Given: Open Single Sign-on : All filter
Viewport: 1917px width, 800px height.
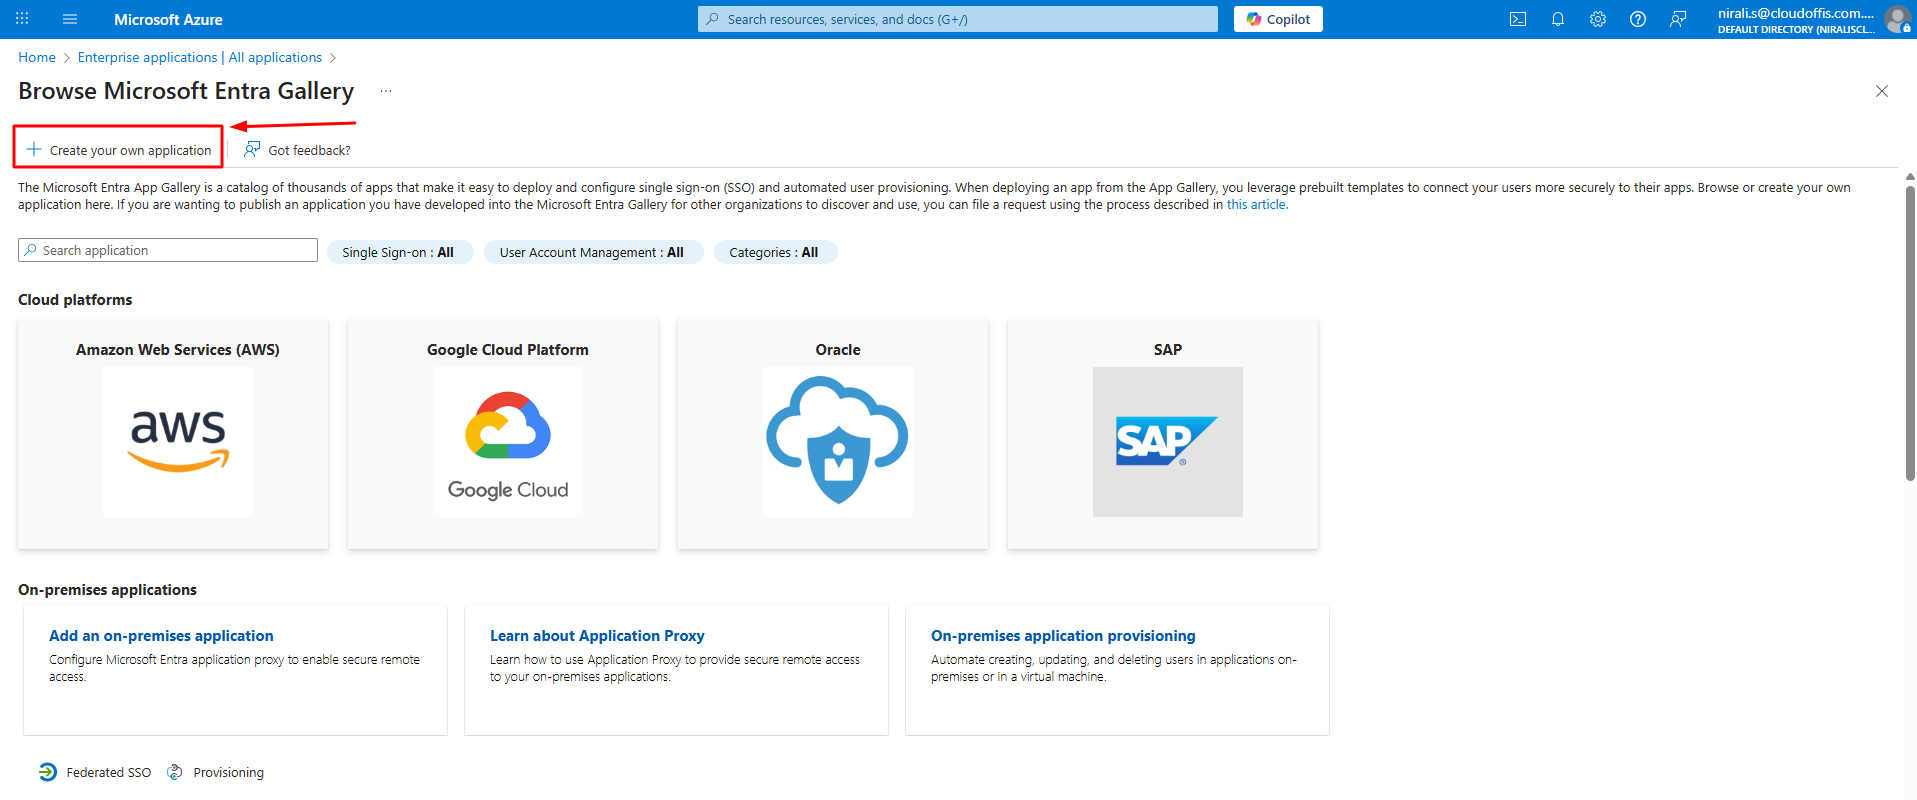Looking at the screenshot, I should 399,252.
